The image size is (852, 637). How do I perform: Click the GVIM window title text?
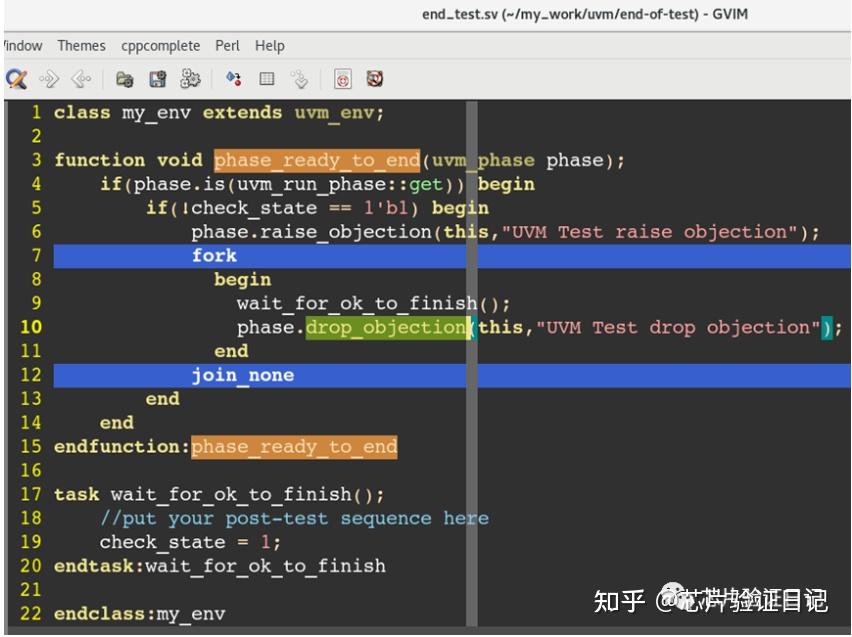(x=585, y=14)
